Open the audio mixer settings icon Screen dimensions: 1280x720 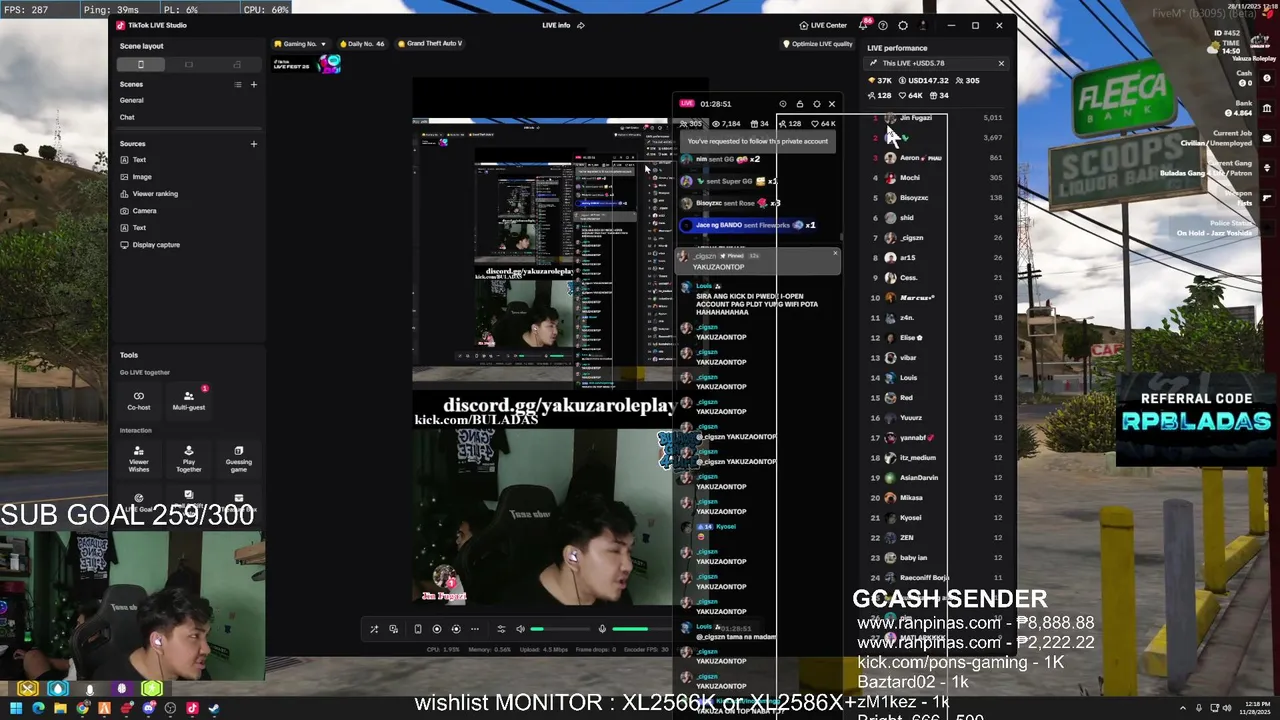point(501,629)
